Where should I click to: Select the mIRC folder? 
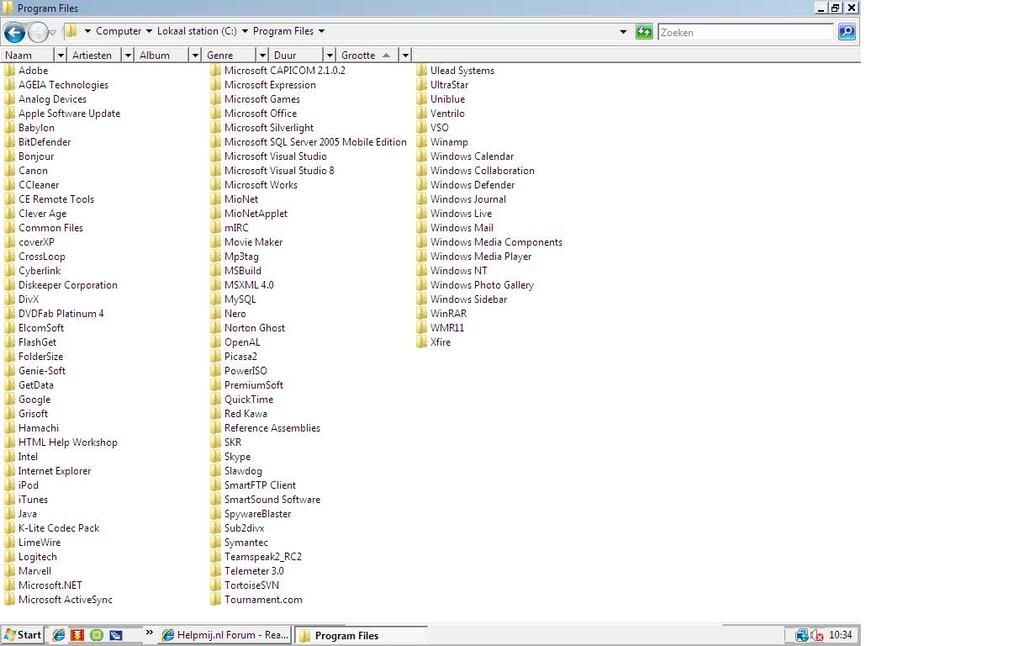click(x=234, y=227)
